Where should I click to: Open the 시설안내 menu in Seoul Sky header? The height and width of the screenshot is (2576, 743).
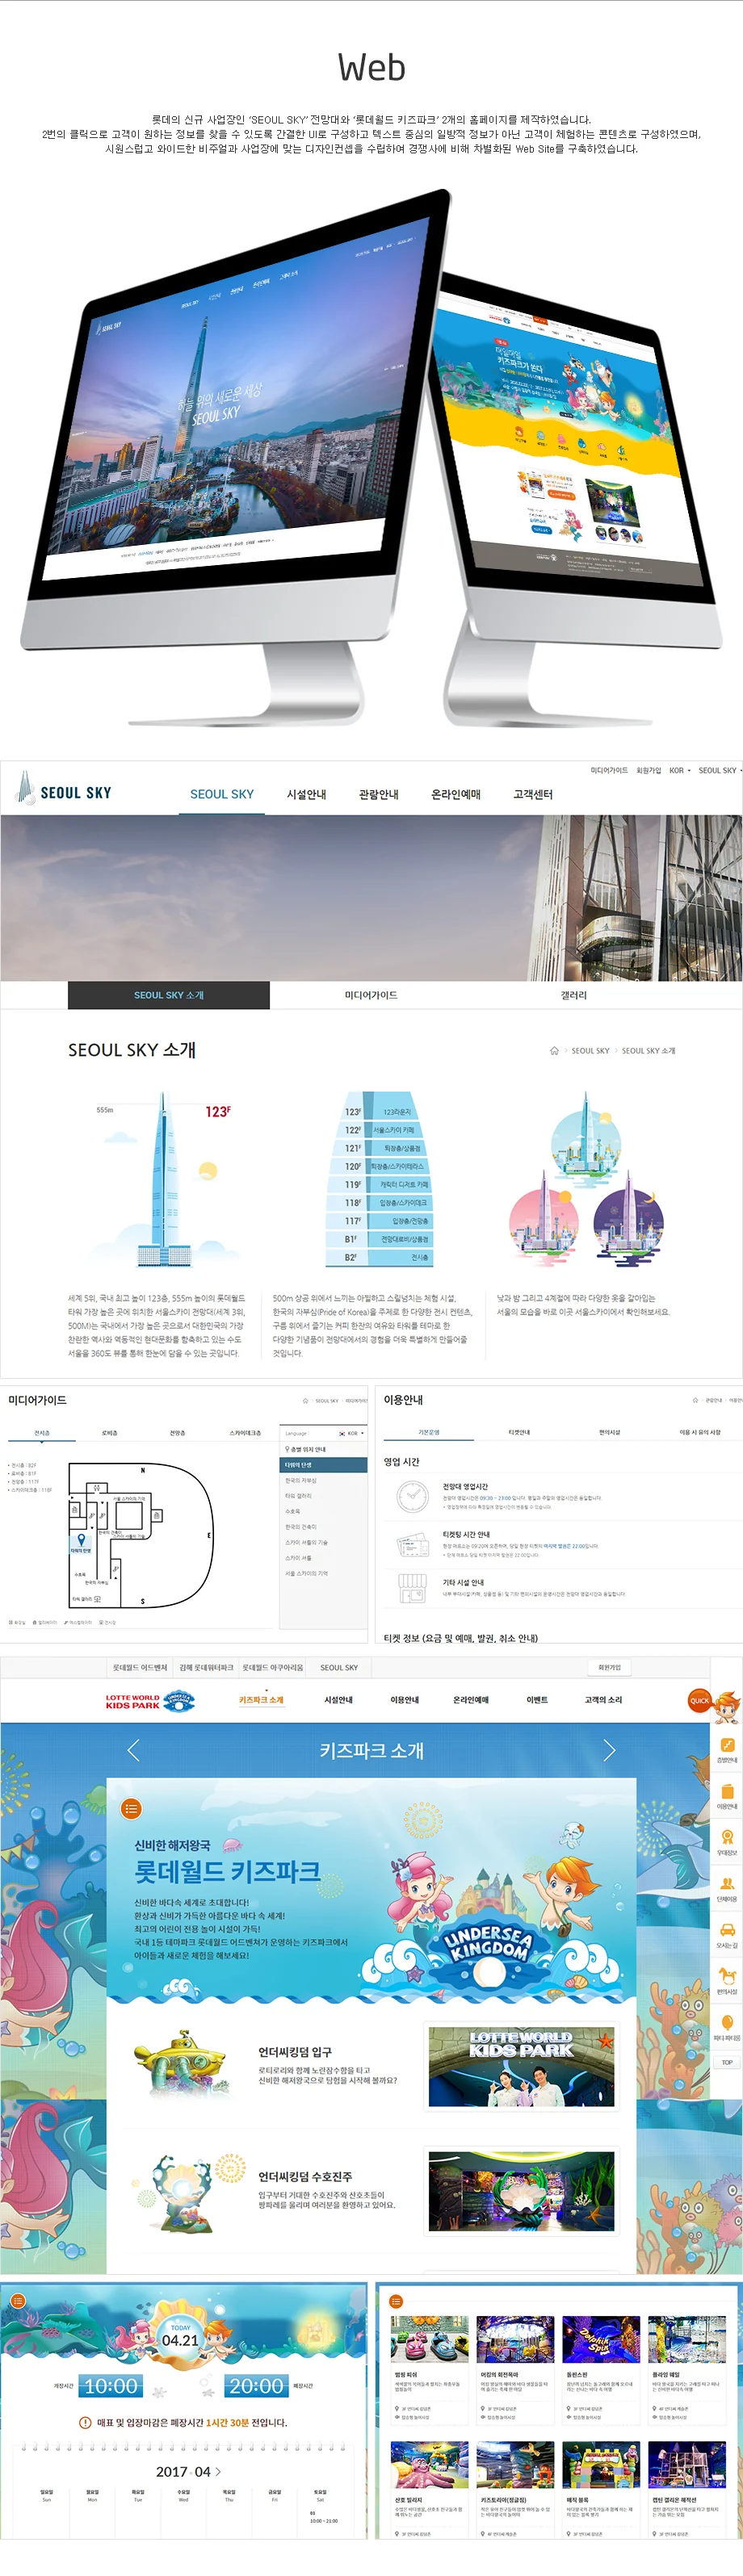pos(306,794)
